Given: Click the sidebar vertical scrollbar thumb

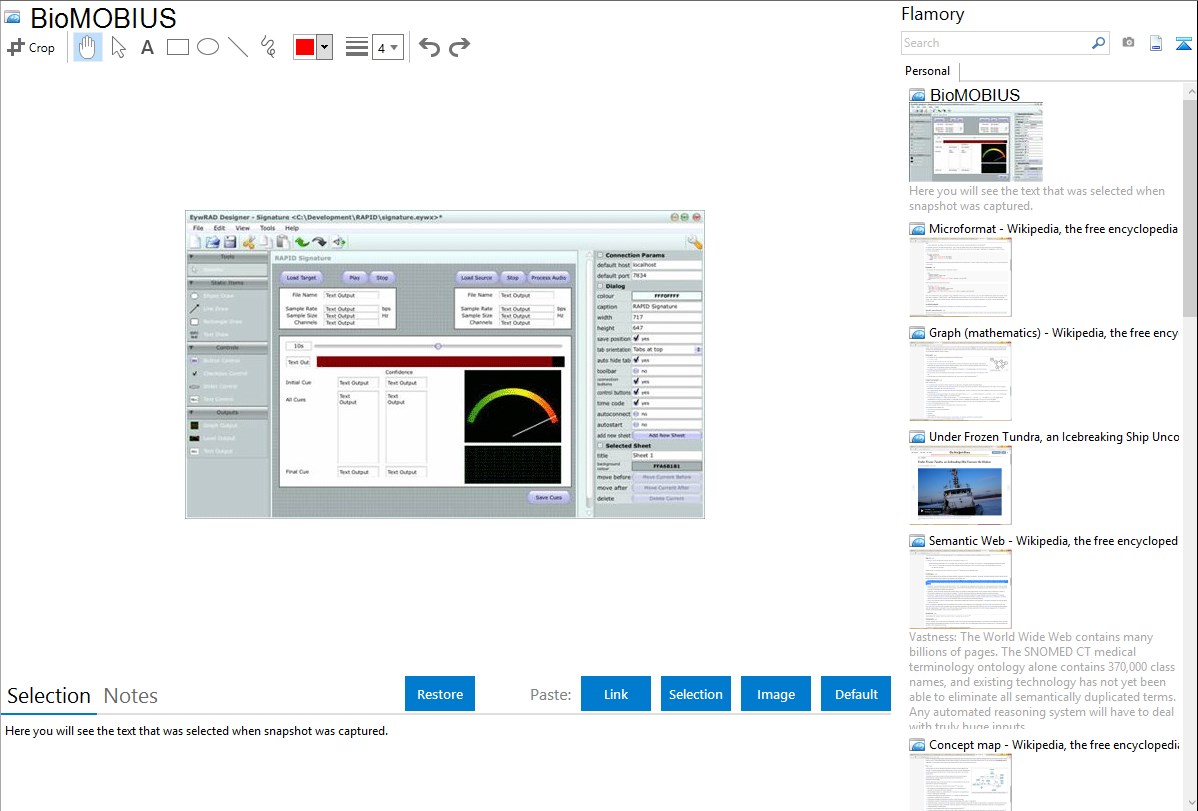Looking at the screenshot, I should pyautogui.click(x=1190, y=207).
